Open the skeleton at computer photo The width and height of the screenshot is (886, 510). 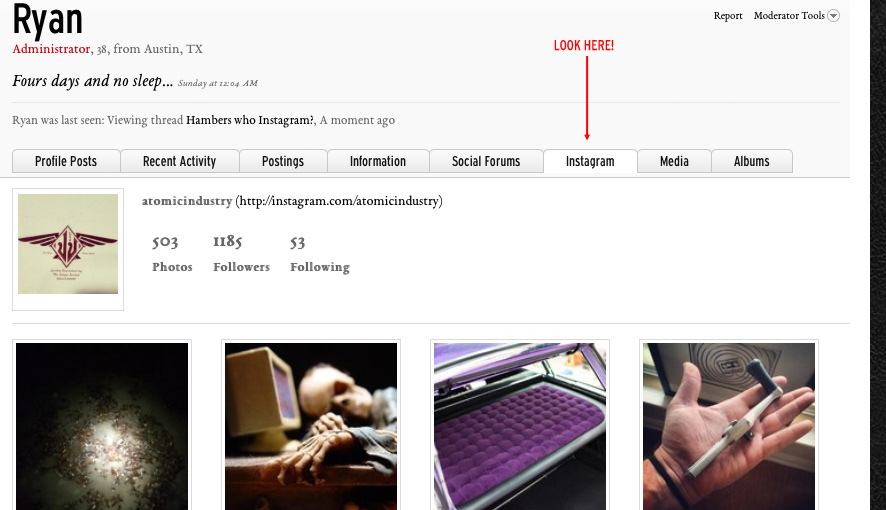click(311, 426)
